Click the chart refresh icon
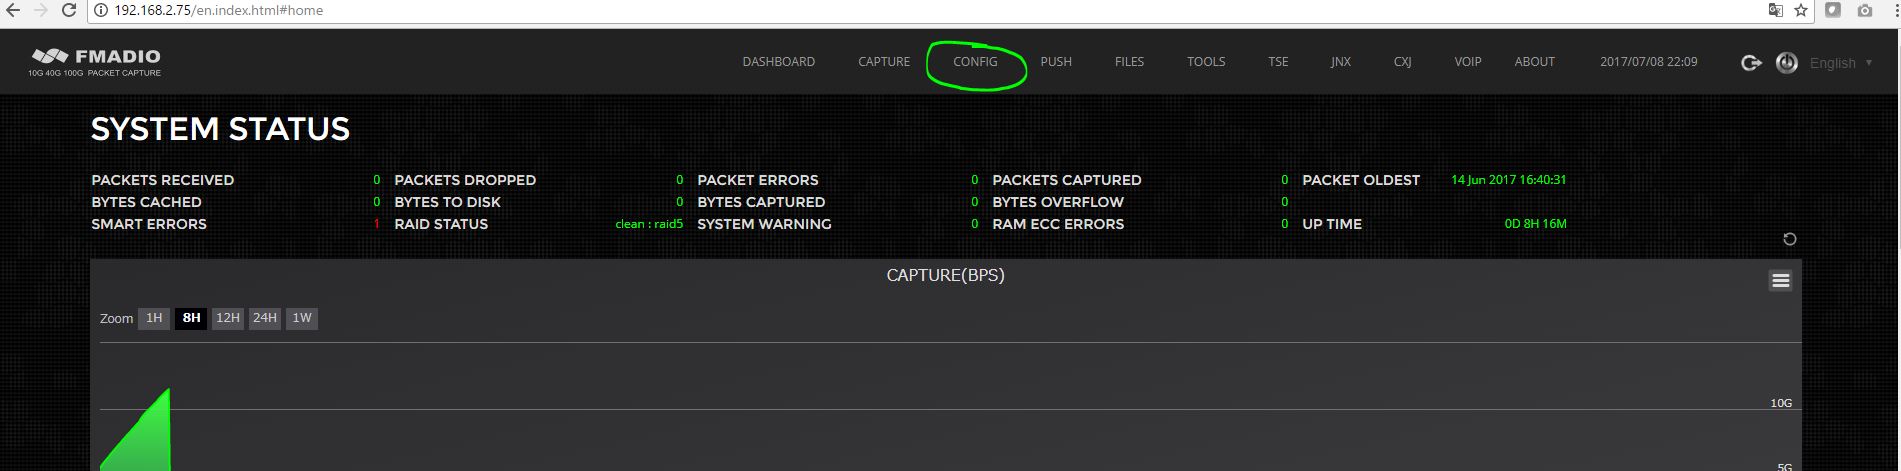Viewport: 1901px width, 471px height. 1790,239
